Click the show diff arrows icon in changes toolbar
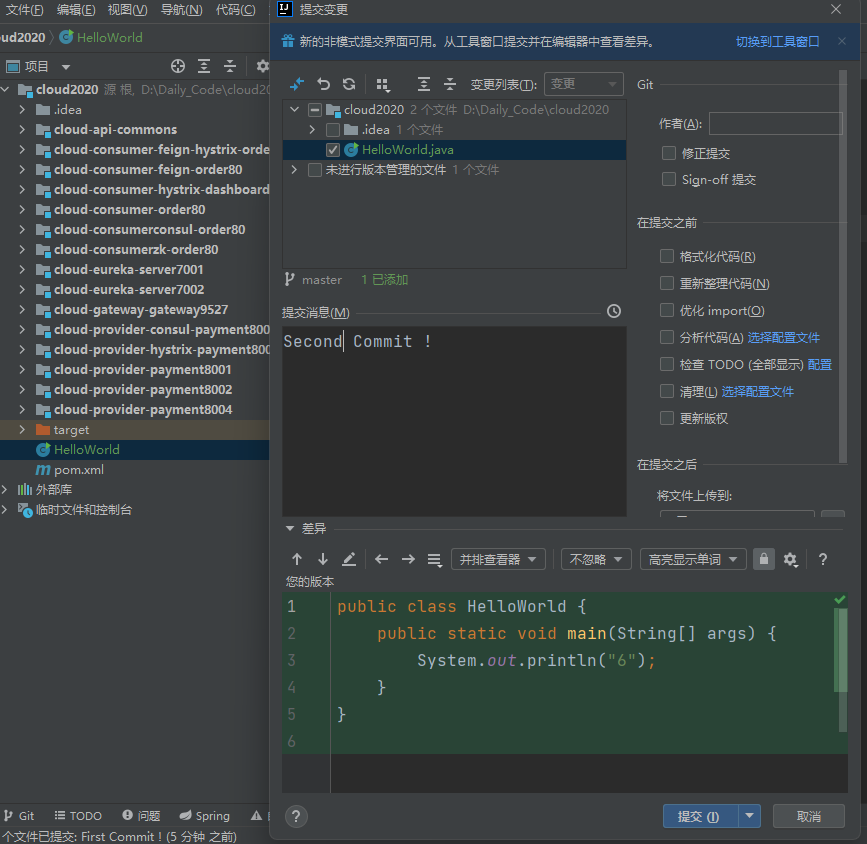The width and height of the screenshot is (867, 844). pyautogui.click(x=297, y=84)
